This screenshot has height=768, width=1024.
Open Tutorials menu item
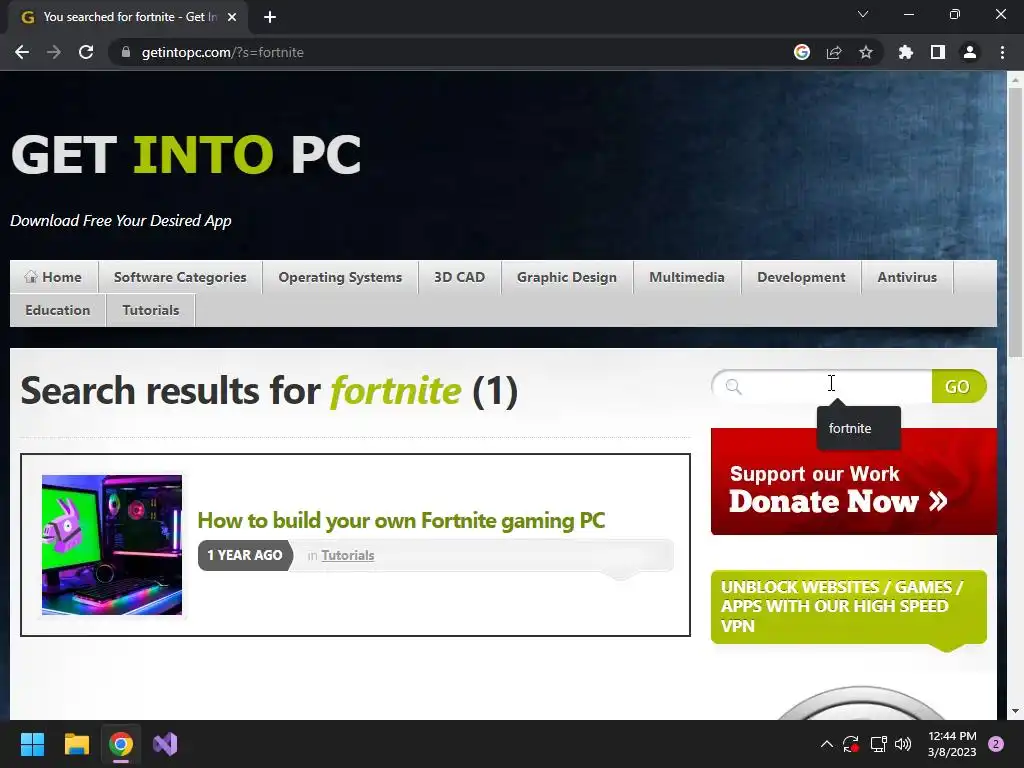[151, 310]
